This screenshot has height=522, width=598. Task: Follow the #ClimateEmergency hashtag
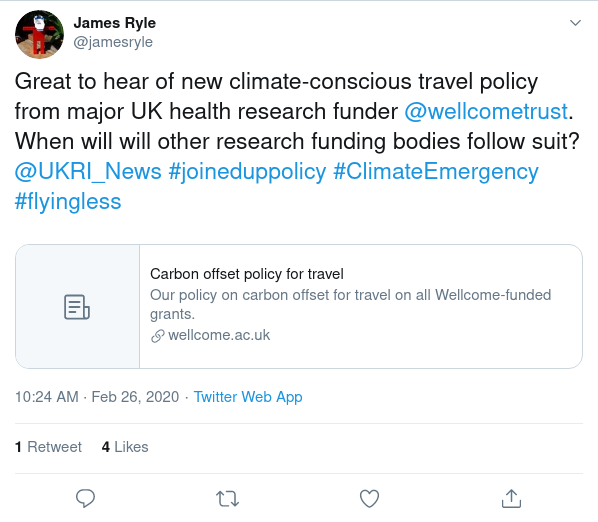click(436, 172)
